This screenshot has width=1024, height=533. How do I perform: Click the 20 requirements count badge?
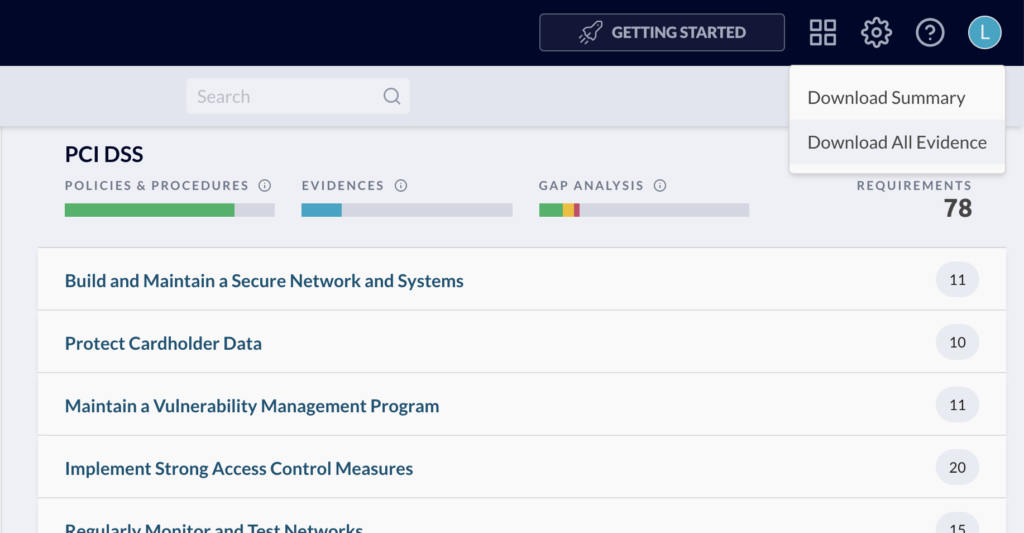point(957,468)
